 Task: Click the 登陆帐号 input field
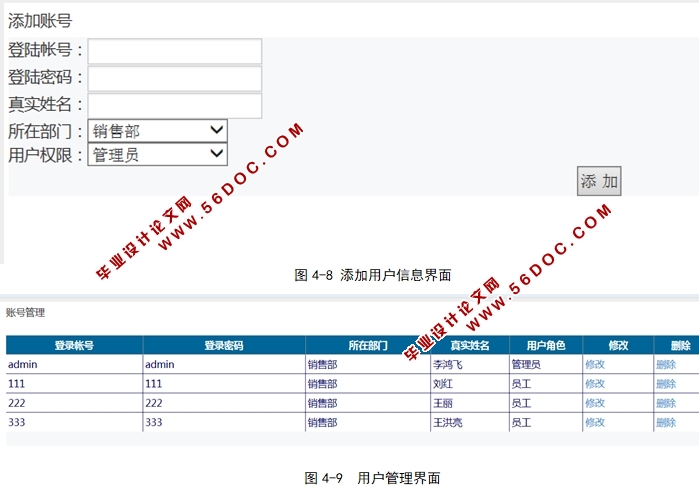coord(175,51)
